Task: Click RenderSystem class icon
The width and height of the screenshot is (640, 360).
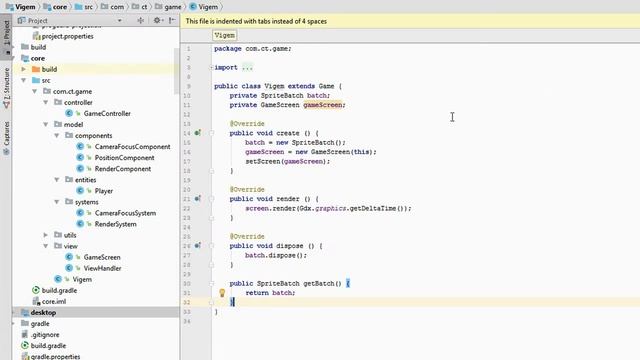Action: point(80,224)
